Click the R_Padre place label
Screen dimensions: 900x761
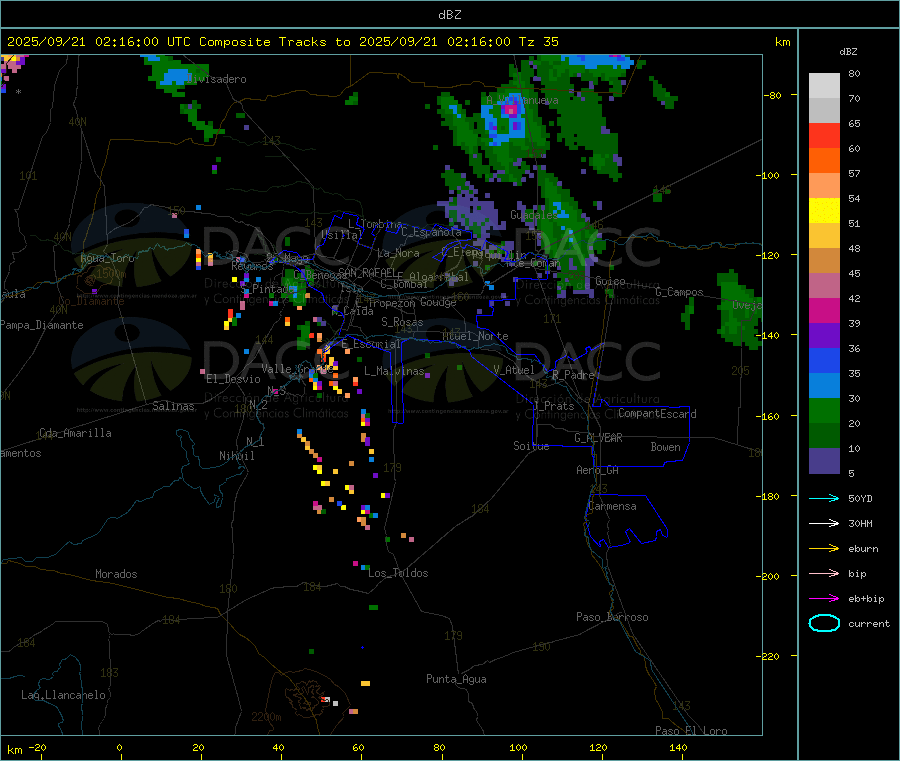tap(573, 375)
